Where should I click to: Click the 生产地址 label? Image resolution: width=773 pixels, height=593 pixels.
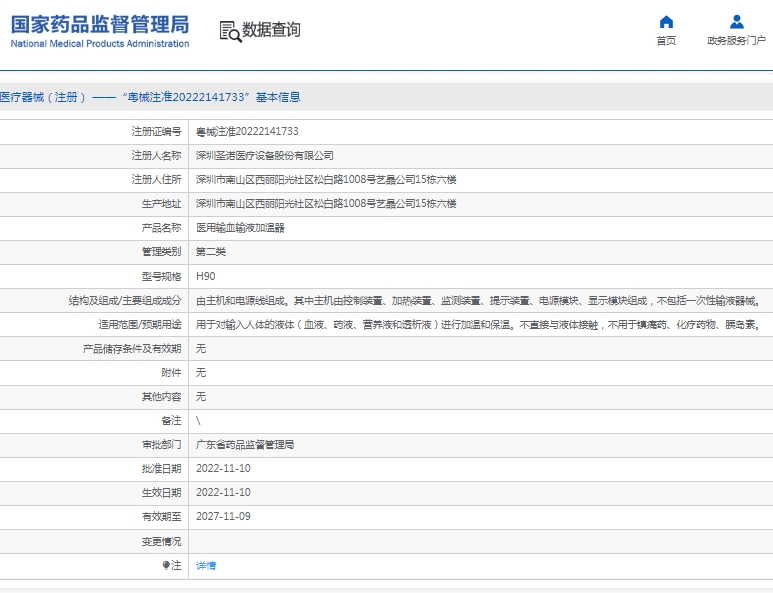click(x=161, y=204)
